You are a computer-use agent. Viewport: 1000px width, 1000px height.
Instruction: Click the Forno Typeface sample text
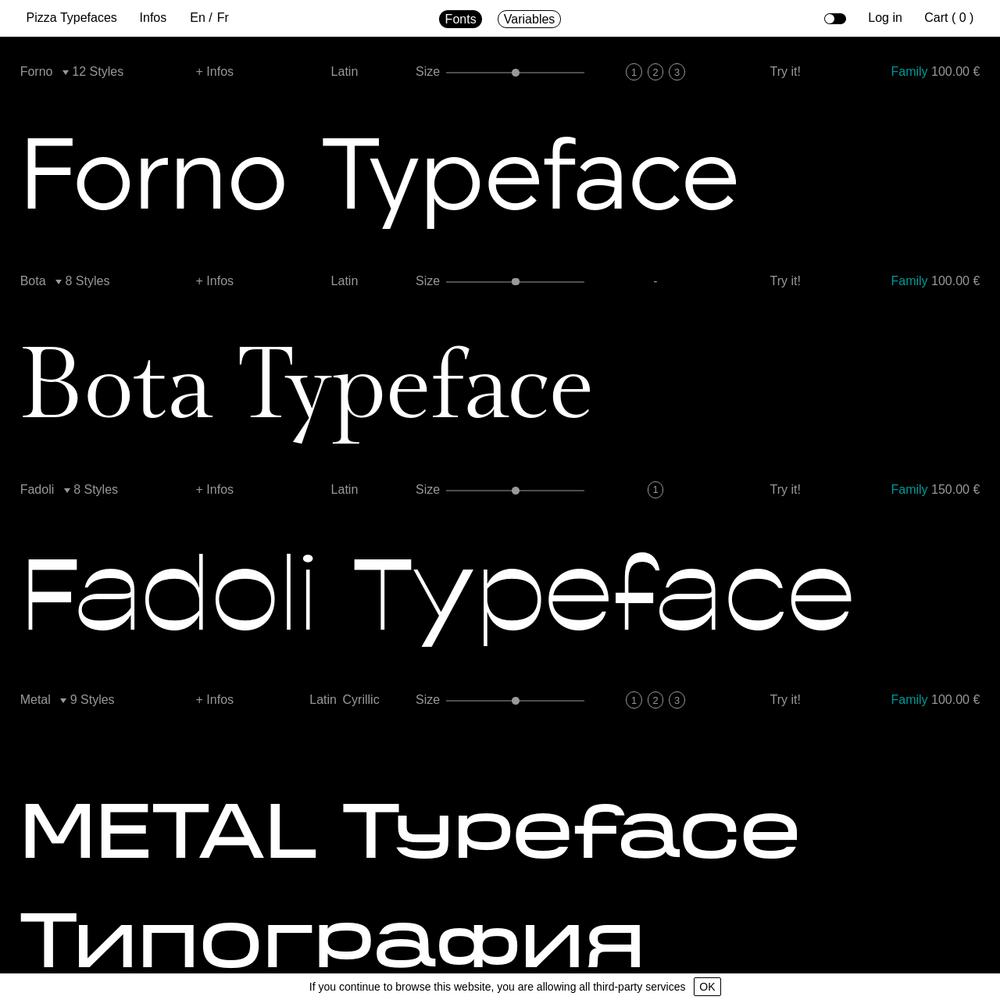380,181
